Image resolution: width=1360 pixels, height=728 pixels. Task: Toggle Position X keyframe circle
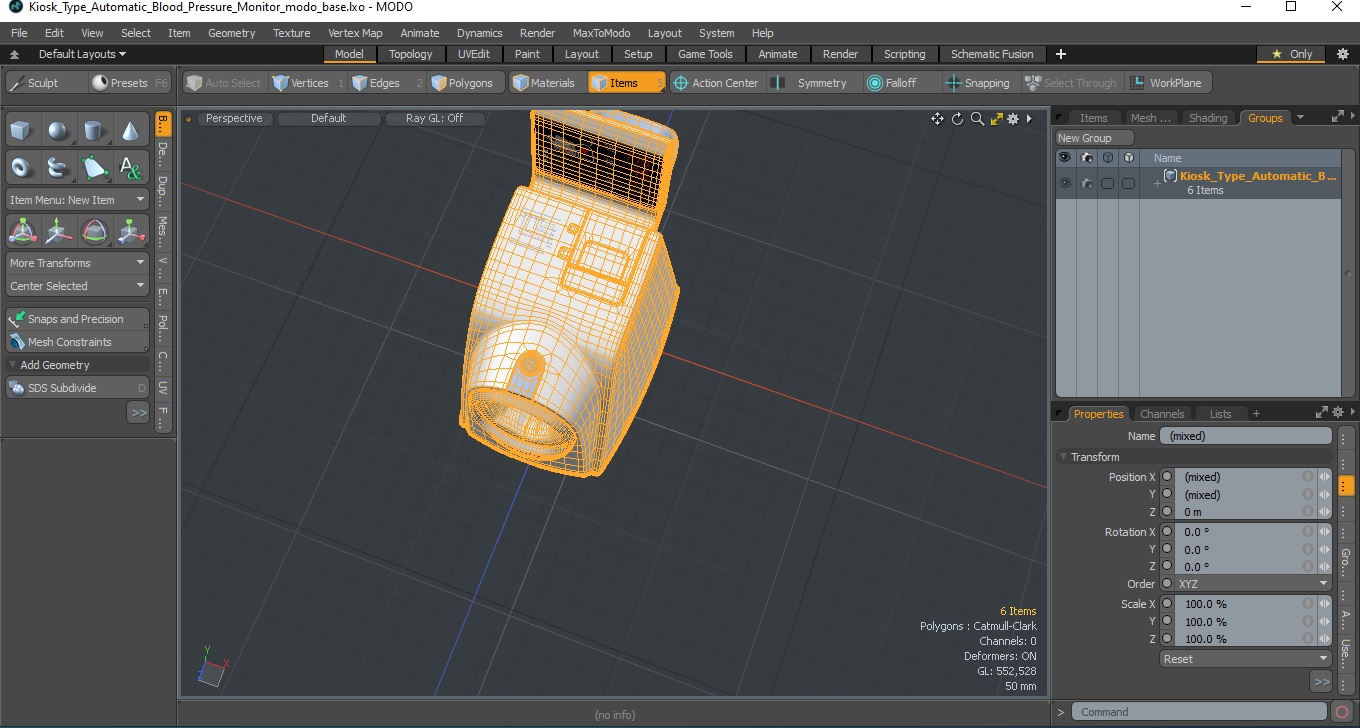(1167, 477)
